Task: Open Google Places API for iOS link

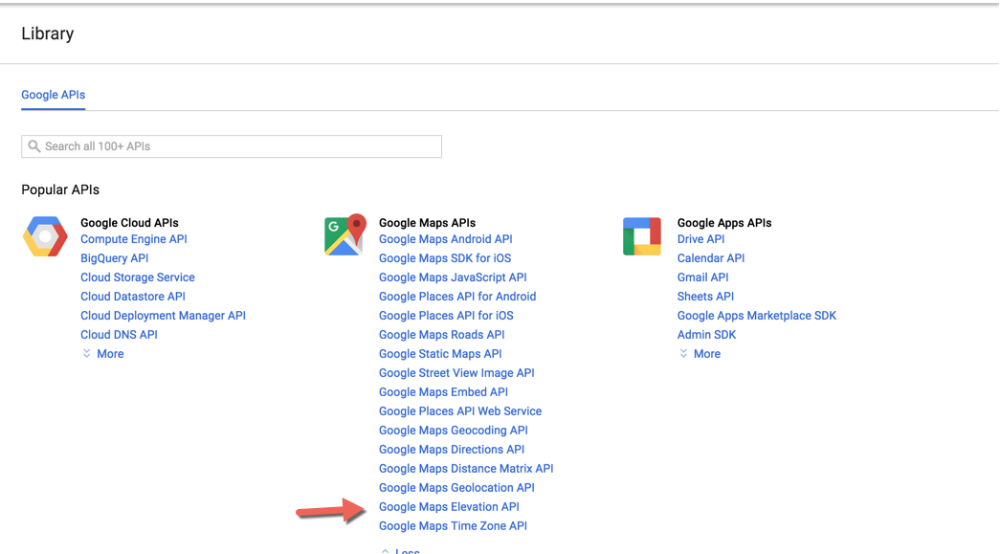Action: point(446,316)
